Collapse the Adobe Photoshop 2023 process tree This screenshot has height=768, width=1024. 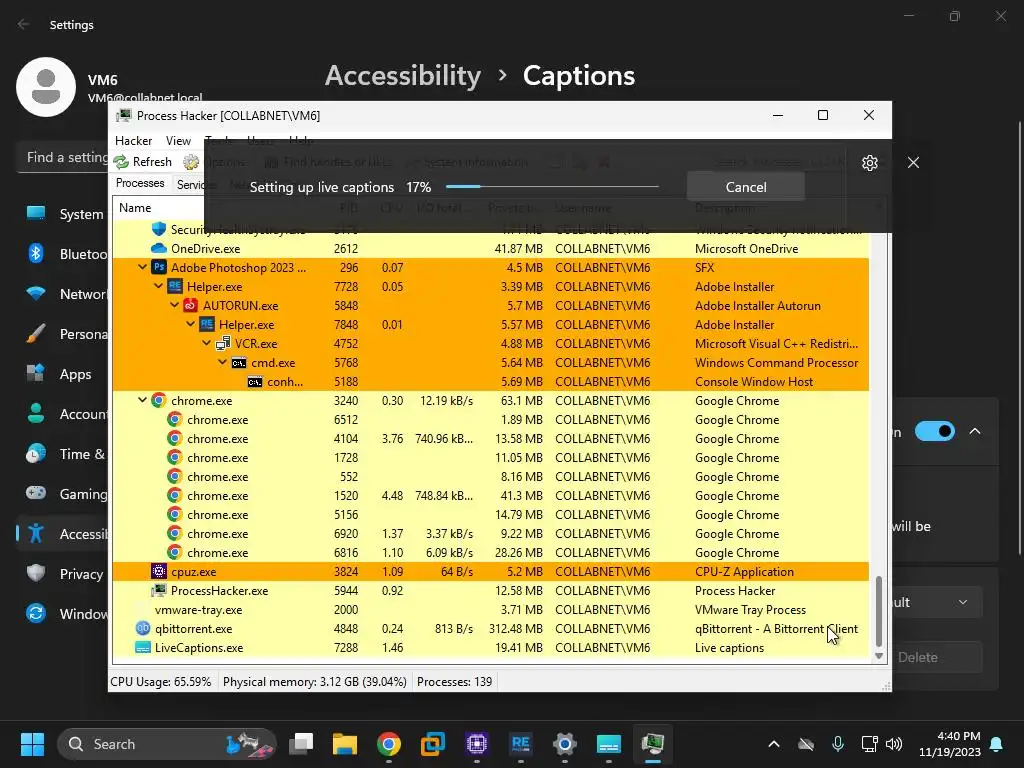(x=142, y=267)
